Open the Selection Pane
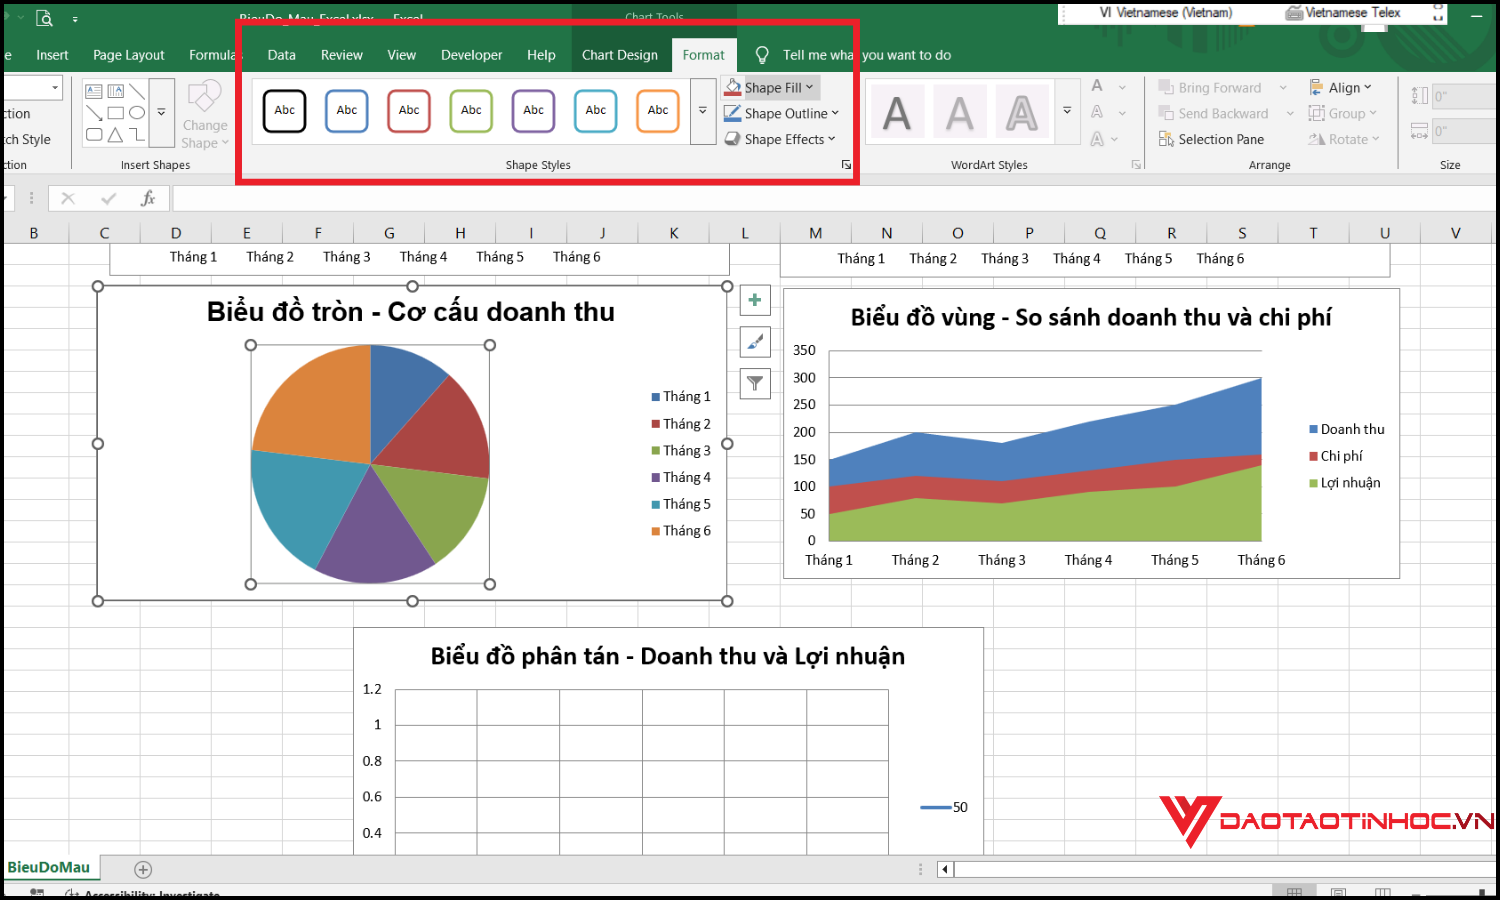Image resolution: width=1500 pixels, height=900 pixels. [x=1211, y=139]
